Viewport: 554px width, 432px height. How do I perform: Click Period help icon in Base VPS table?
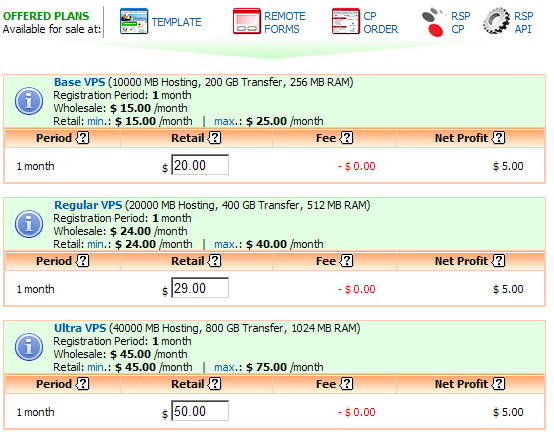(x=83, y=137)
